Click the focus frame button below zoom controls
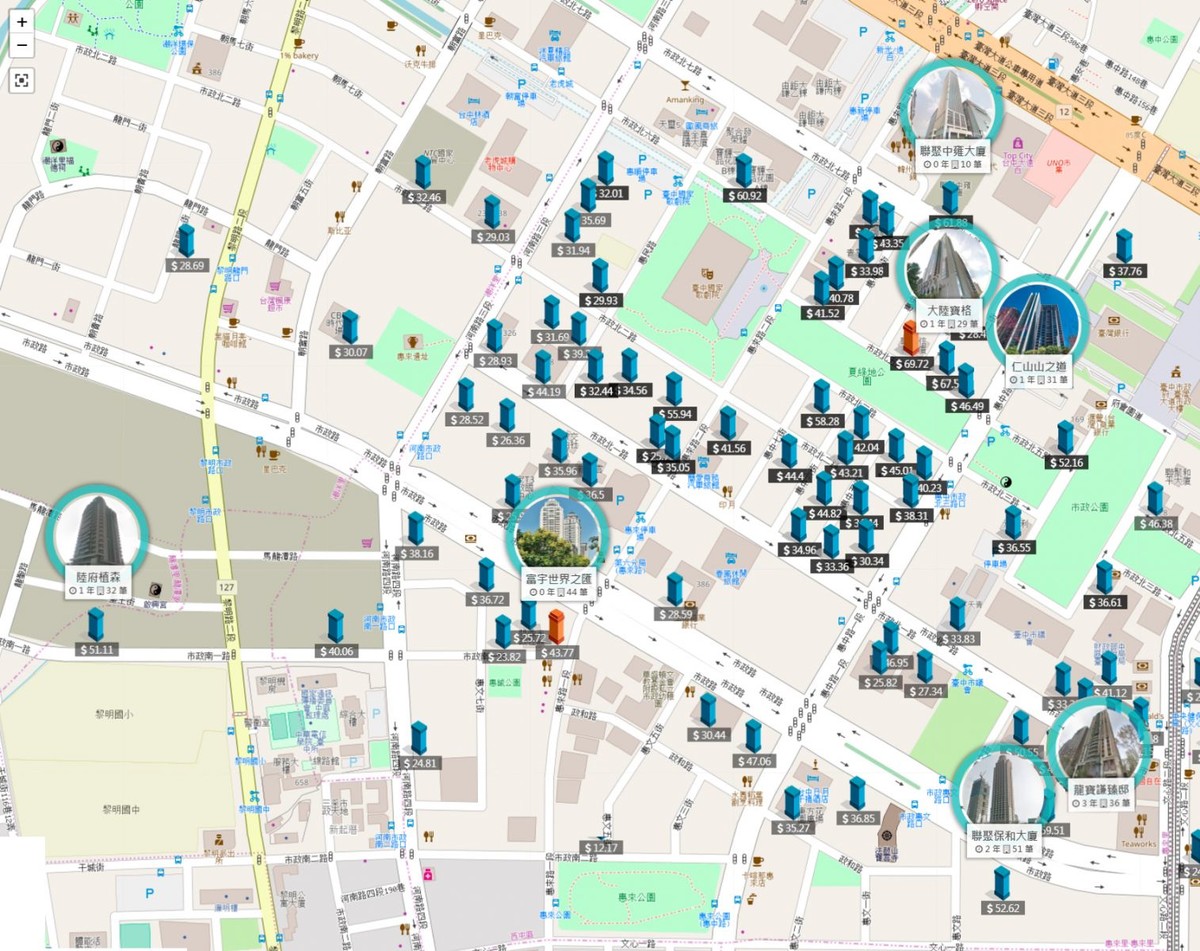Viewport: 1200px width, 951px height. [22, 80]
